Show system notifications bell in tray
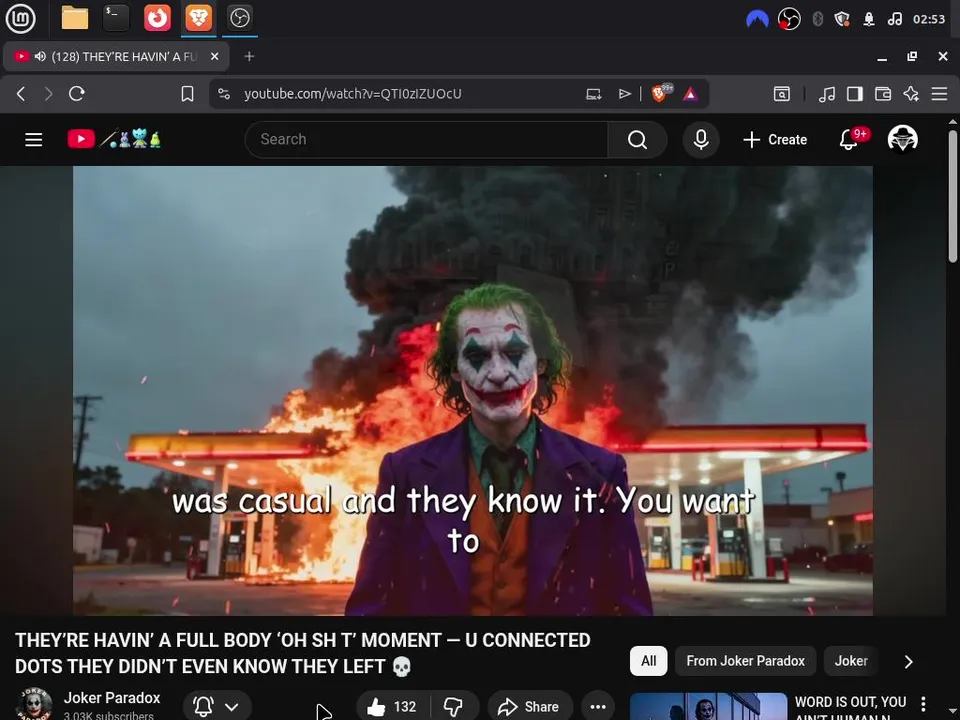This screenshot has width=960, height=720. tap(869, 19)
